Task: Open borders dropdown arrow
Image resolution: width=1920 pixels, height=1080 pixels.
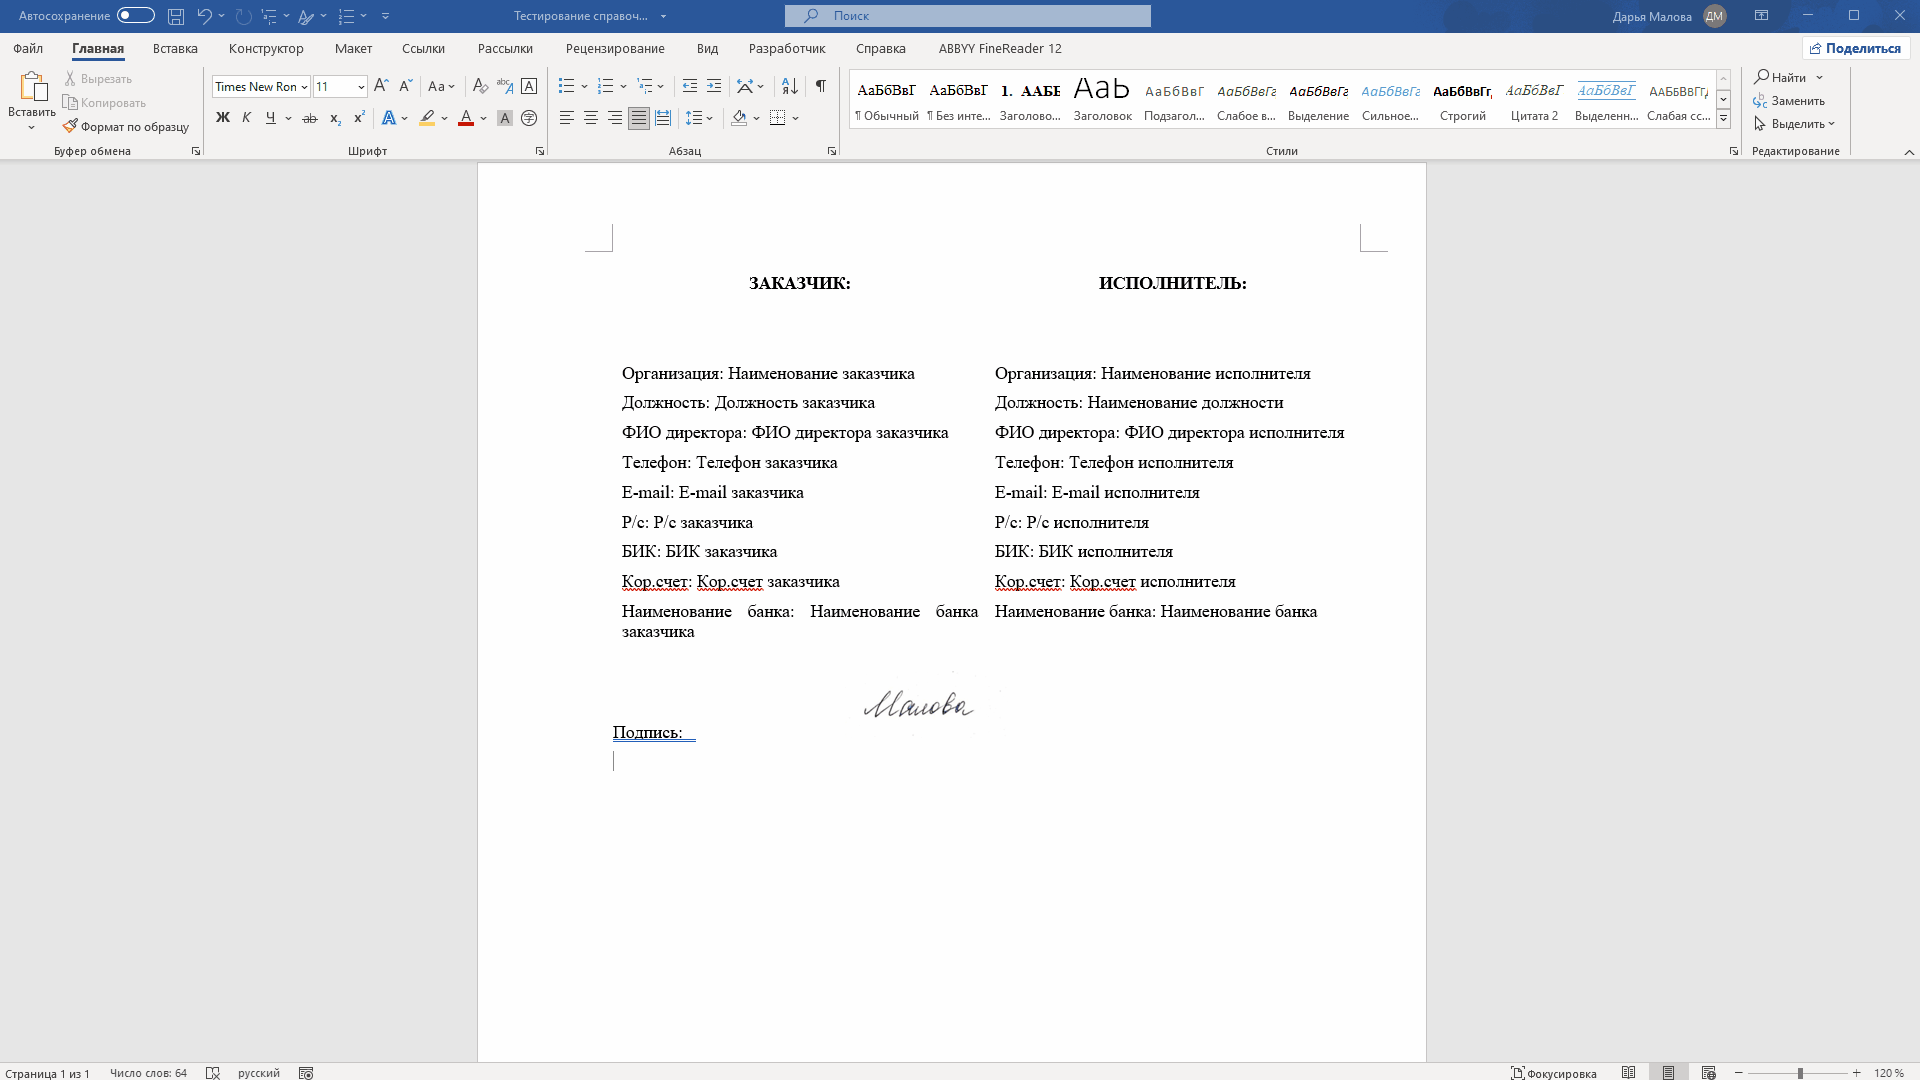Action: pos(796,118)
